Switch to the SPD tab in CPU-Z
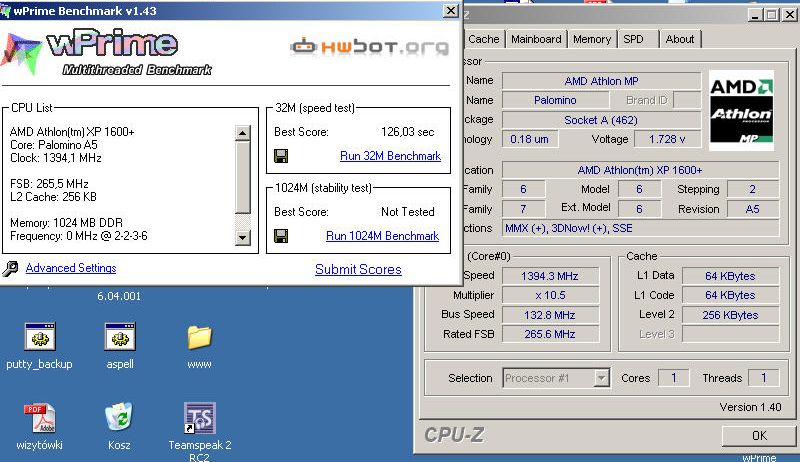The image size is (800, 462). (633, 39)
